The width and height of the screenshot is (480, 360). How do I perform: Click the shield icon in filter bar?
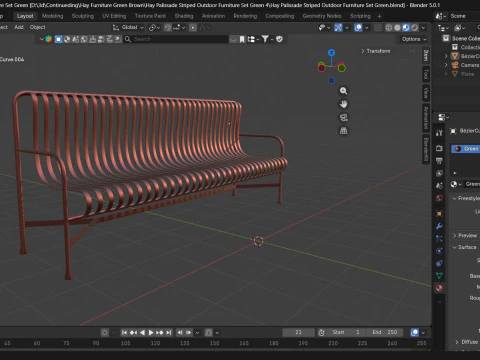(279, 39)
